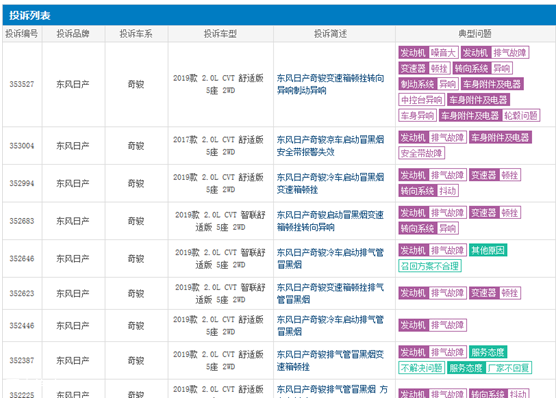The image size is (558, 400).
Task: Select complaint number 352446
Action: [x=22, y=326]
